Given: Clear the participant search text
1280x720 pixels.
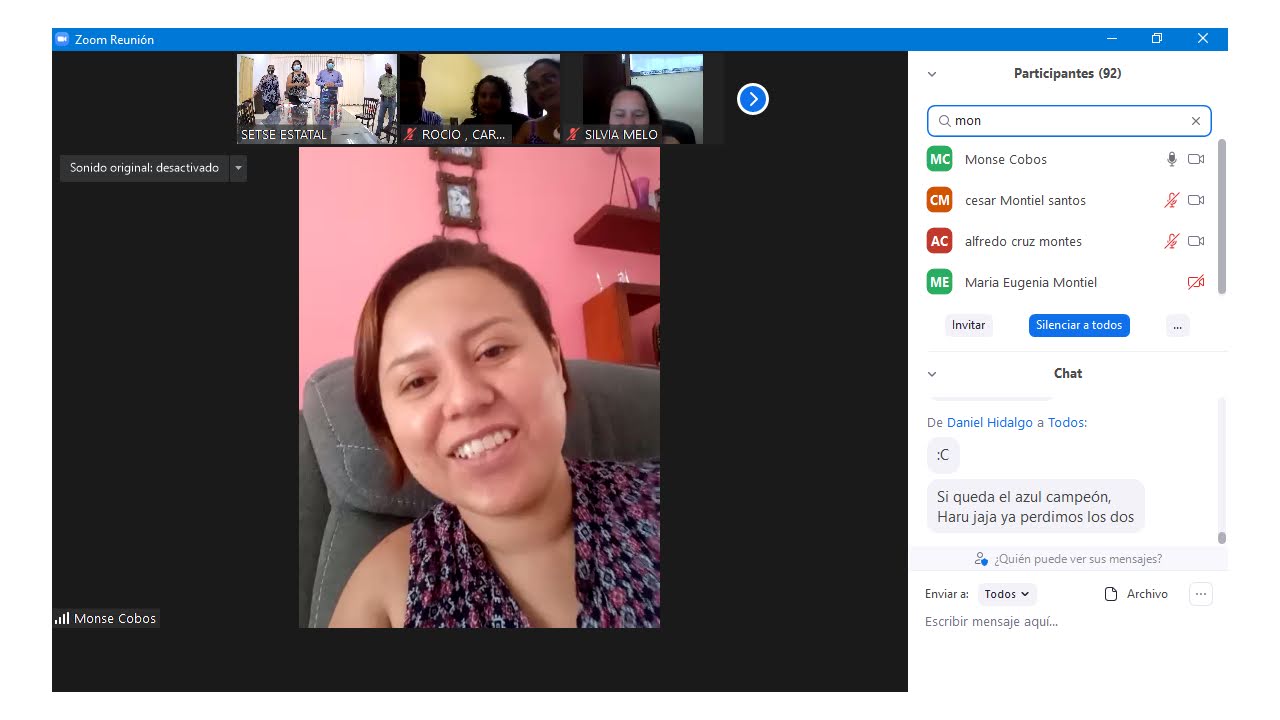Looking at the screenshot, I should tap(1195, 121).
